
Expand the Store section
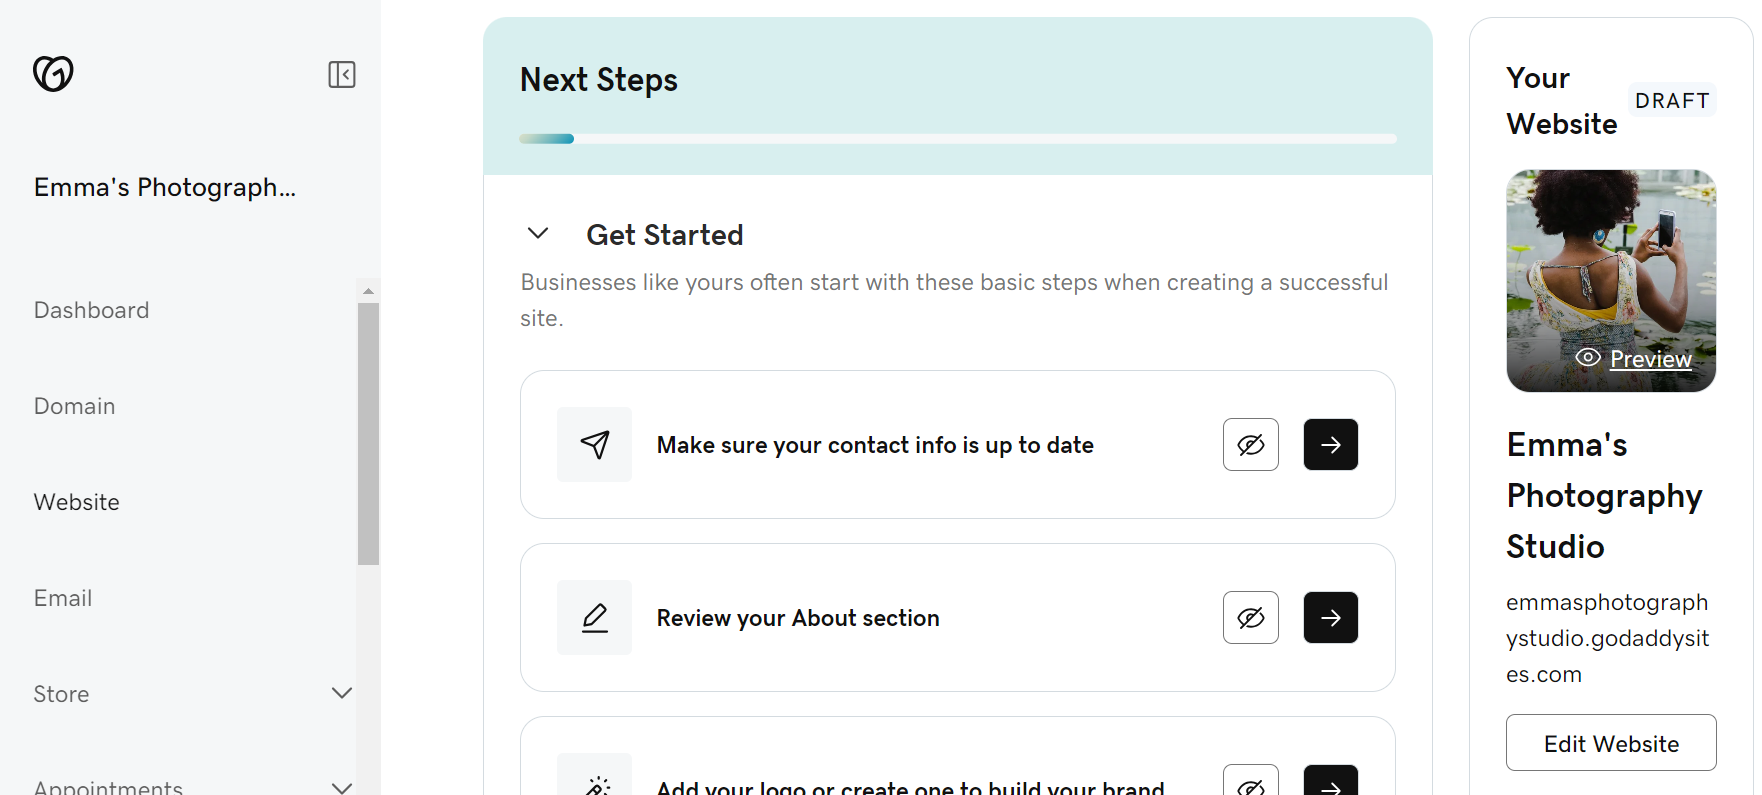point(342,693)
